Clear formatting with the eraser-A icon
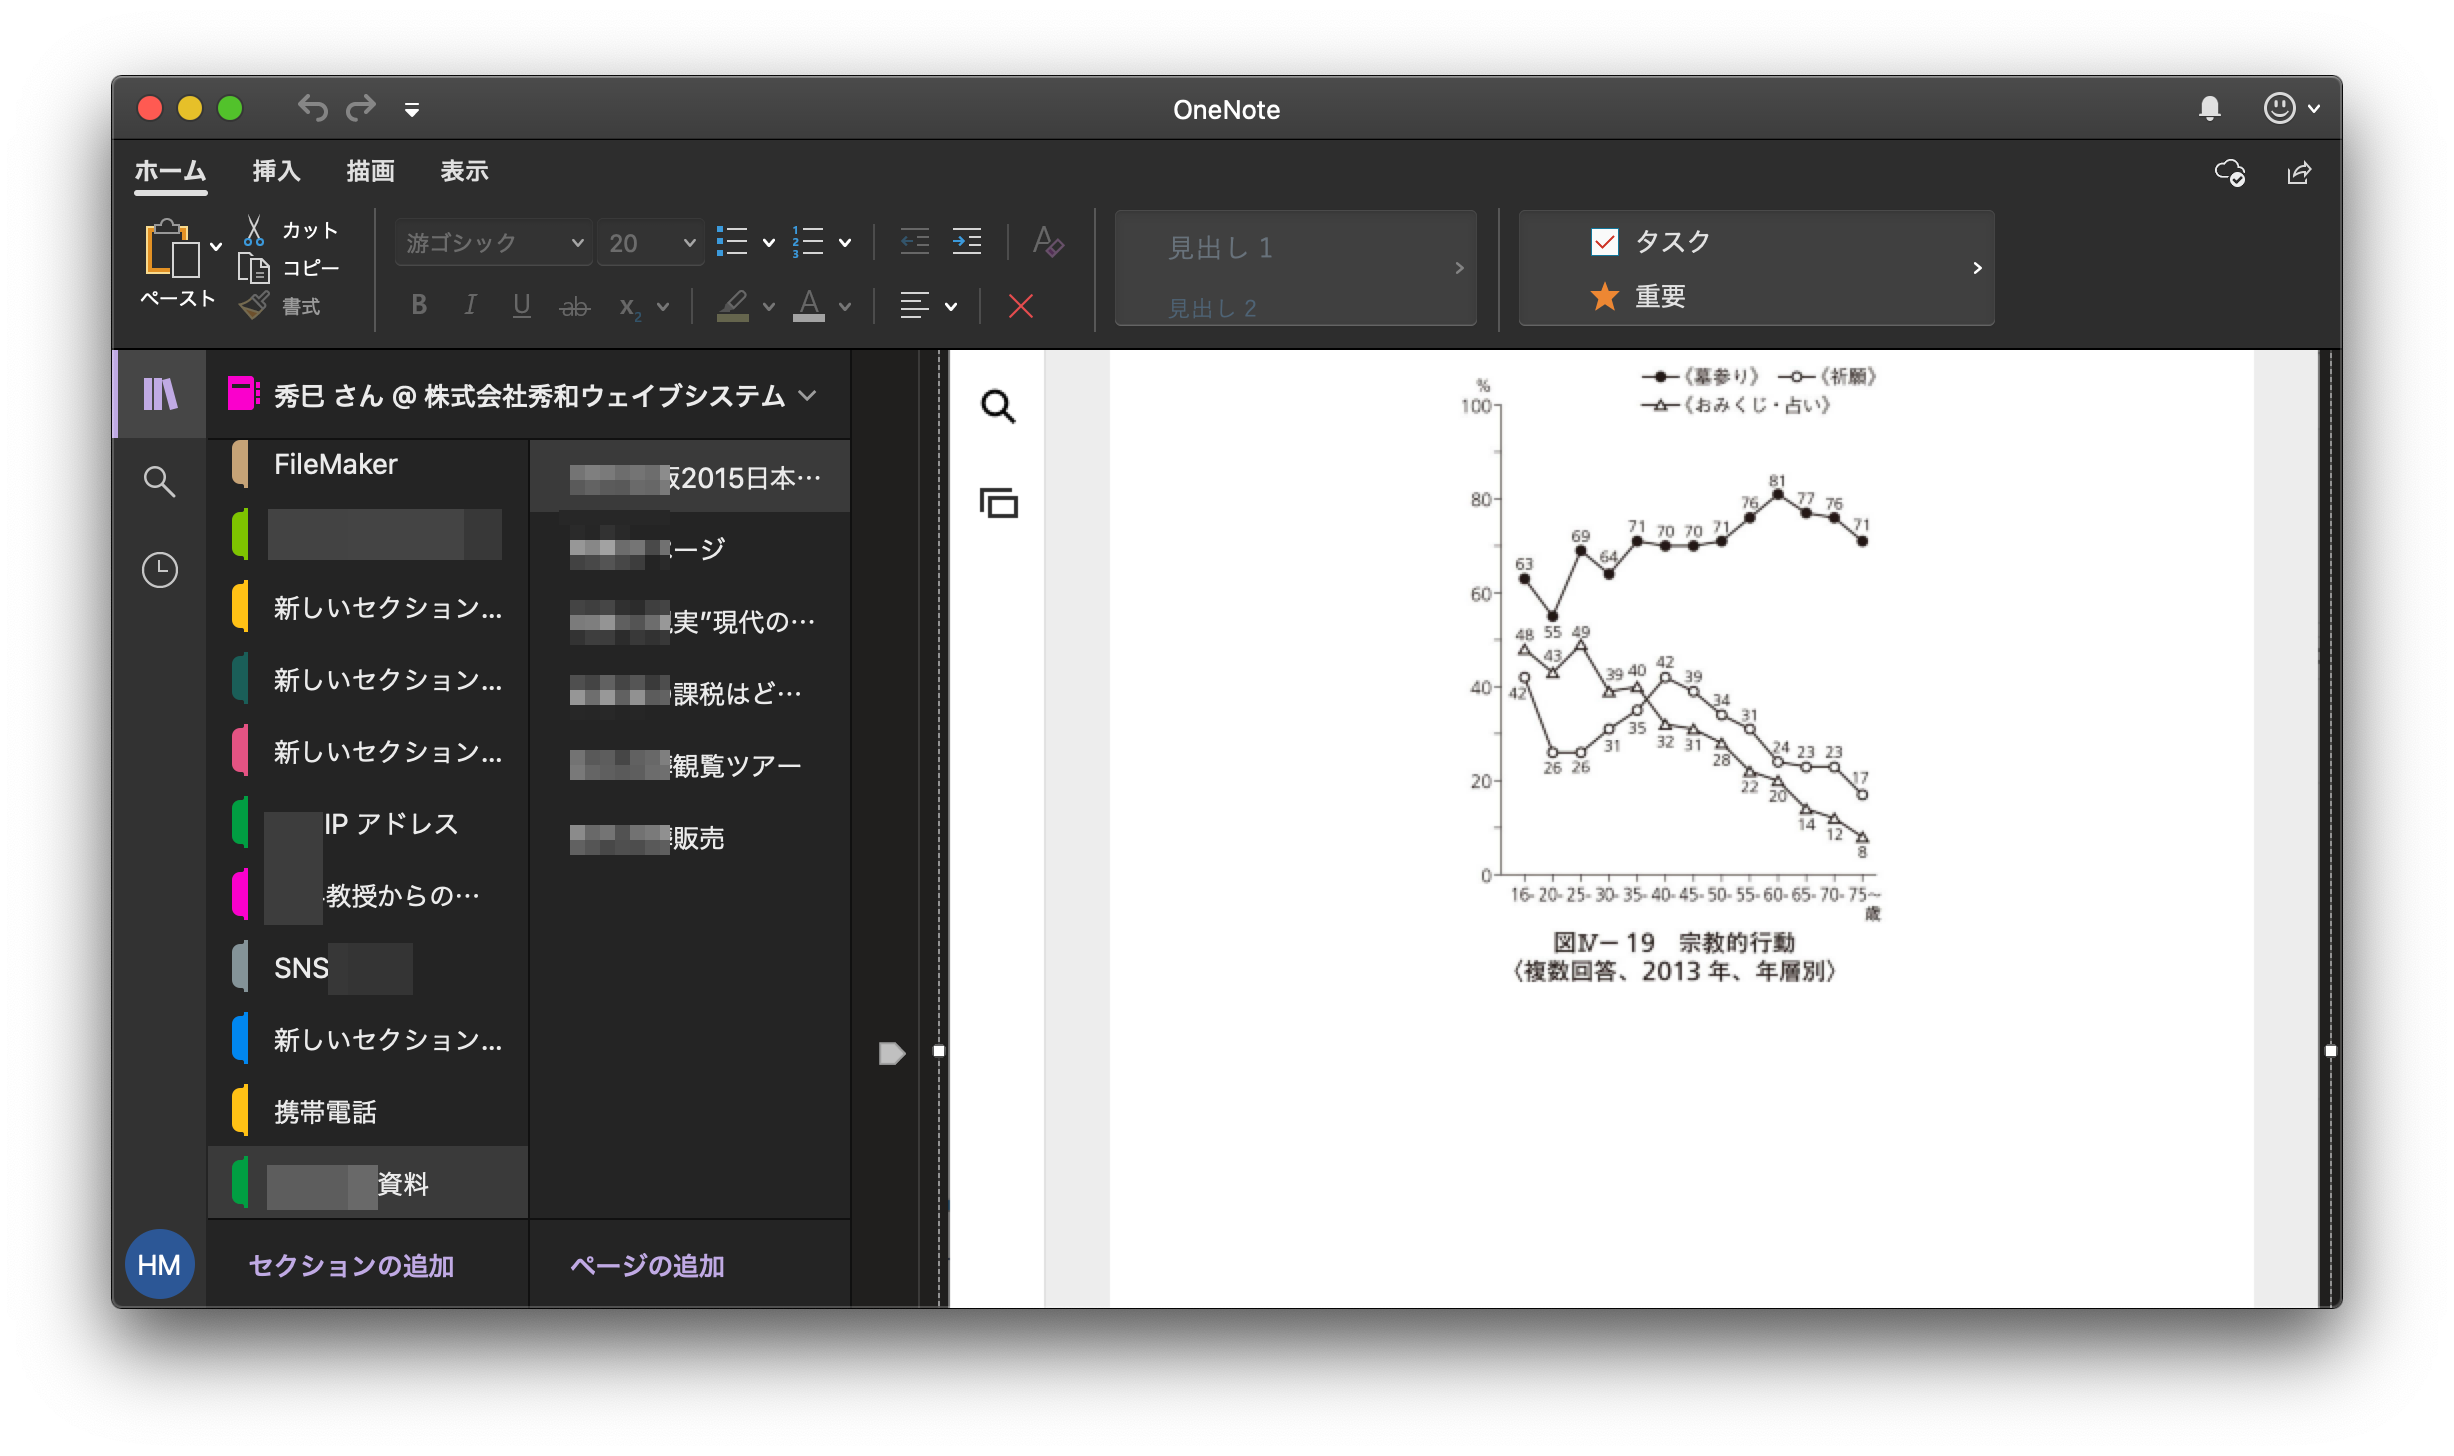The image size is (2454, 1456). (1049, 242)
